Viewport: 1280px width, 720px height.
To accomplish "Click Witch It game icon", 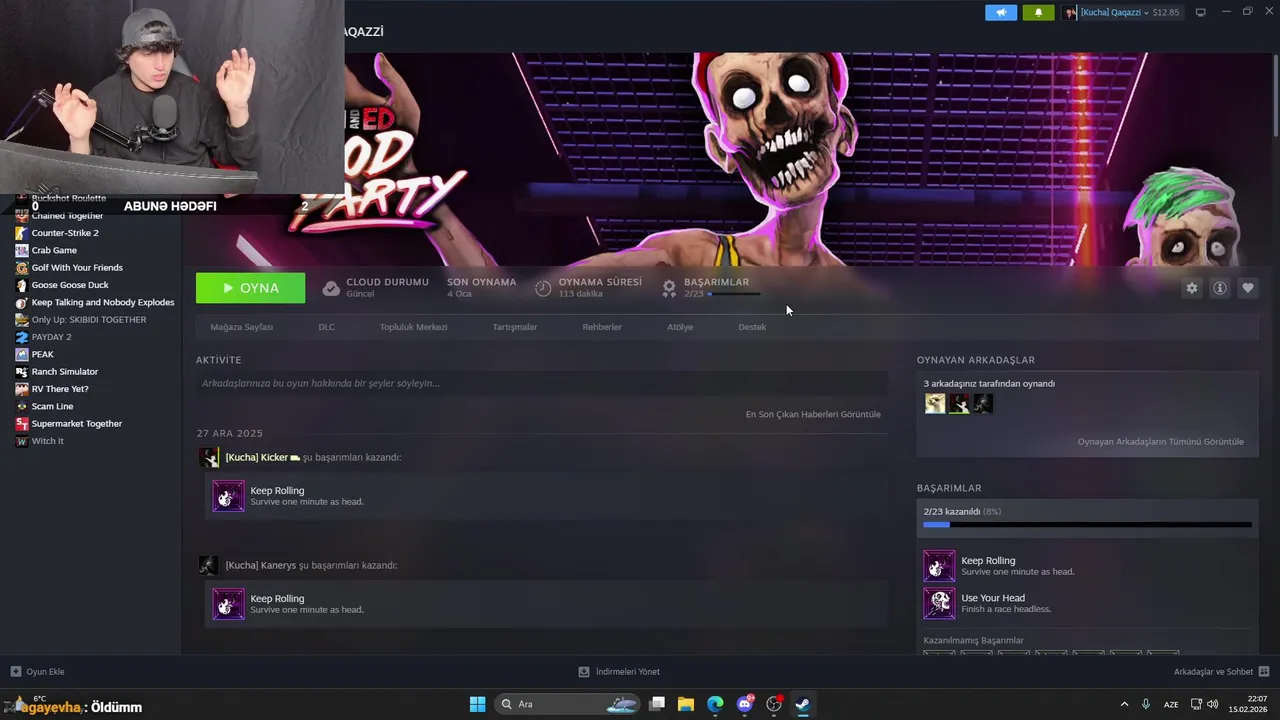I will tap(22, 441).
